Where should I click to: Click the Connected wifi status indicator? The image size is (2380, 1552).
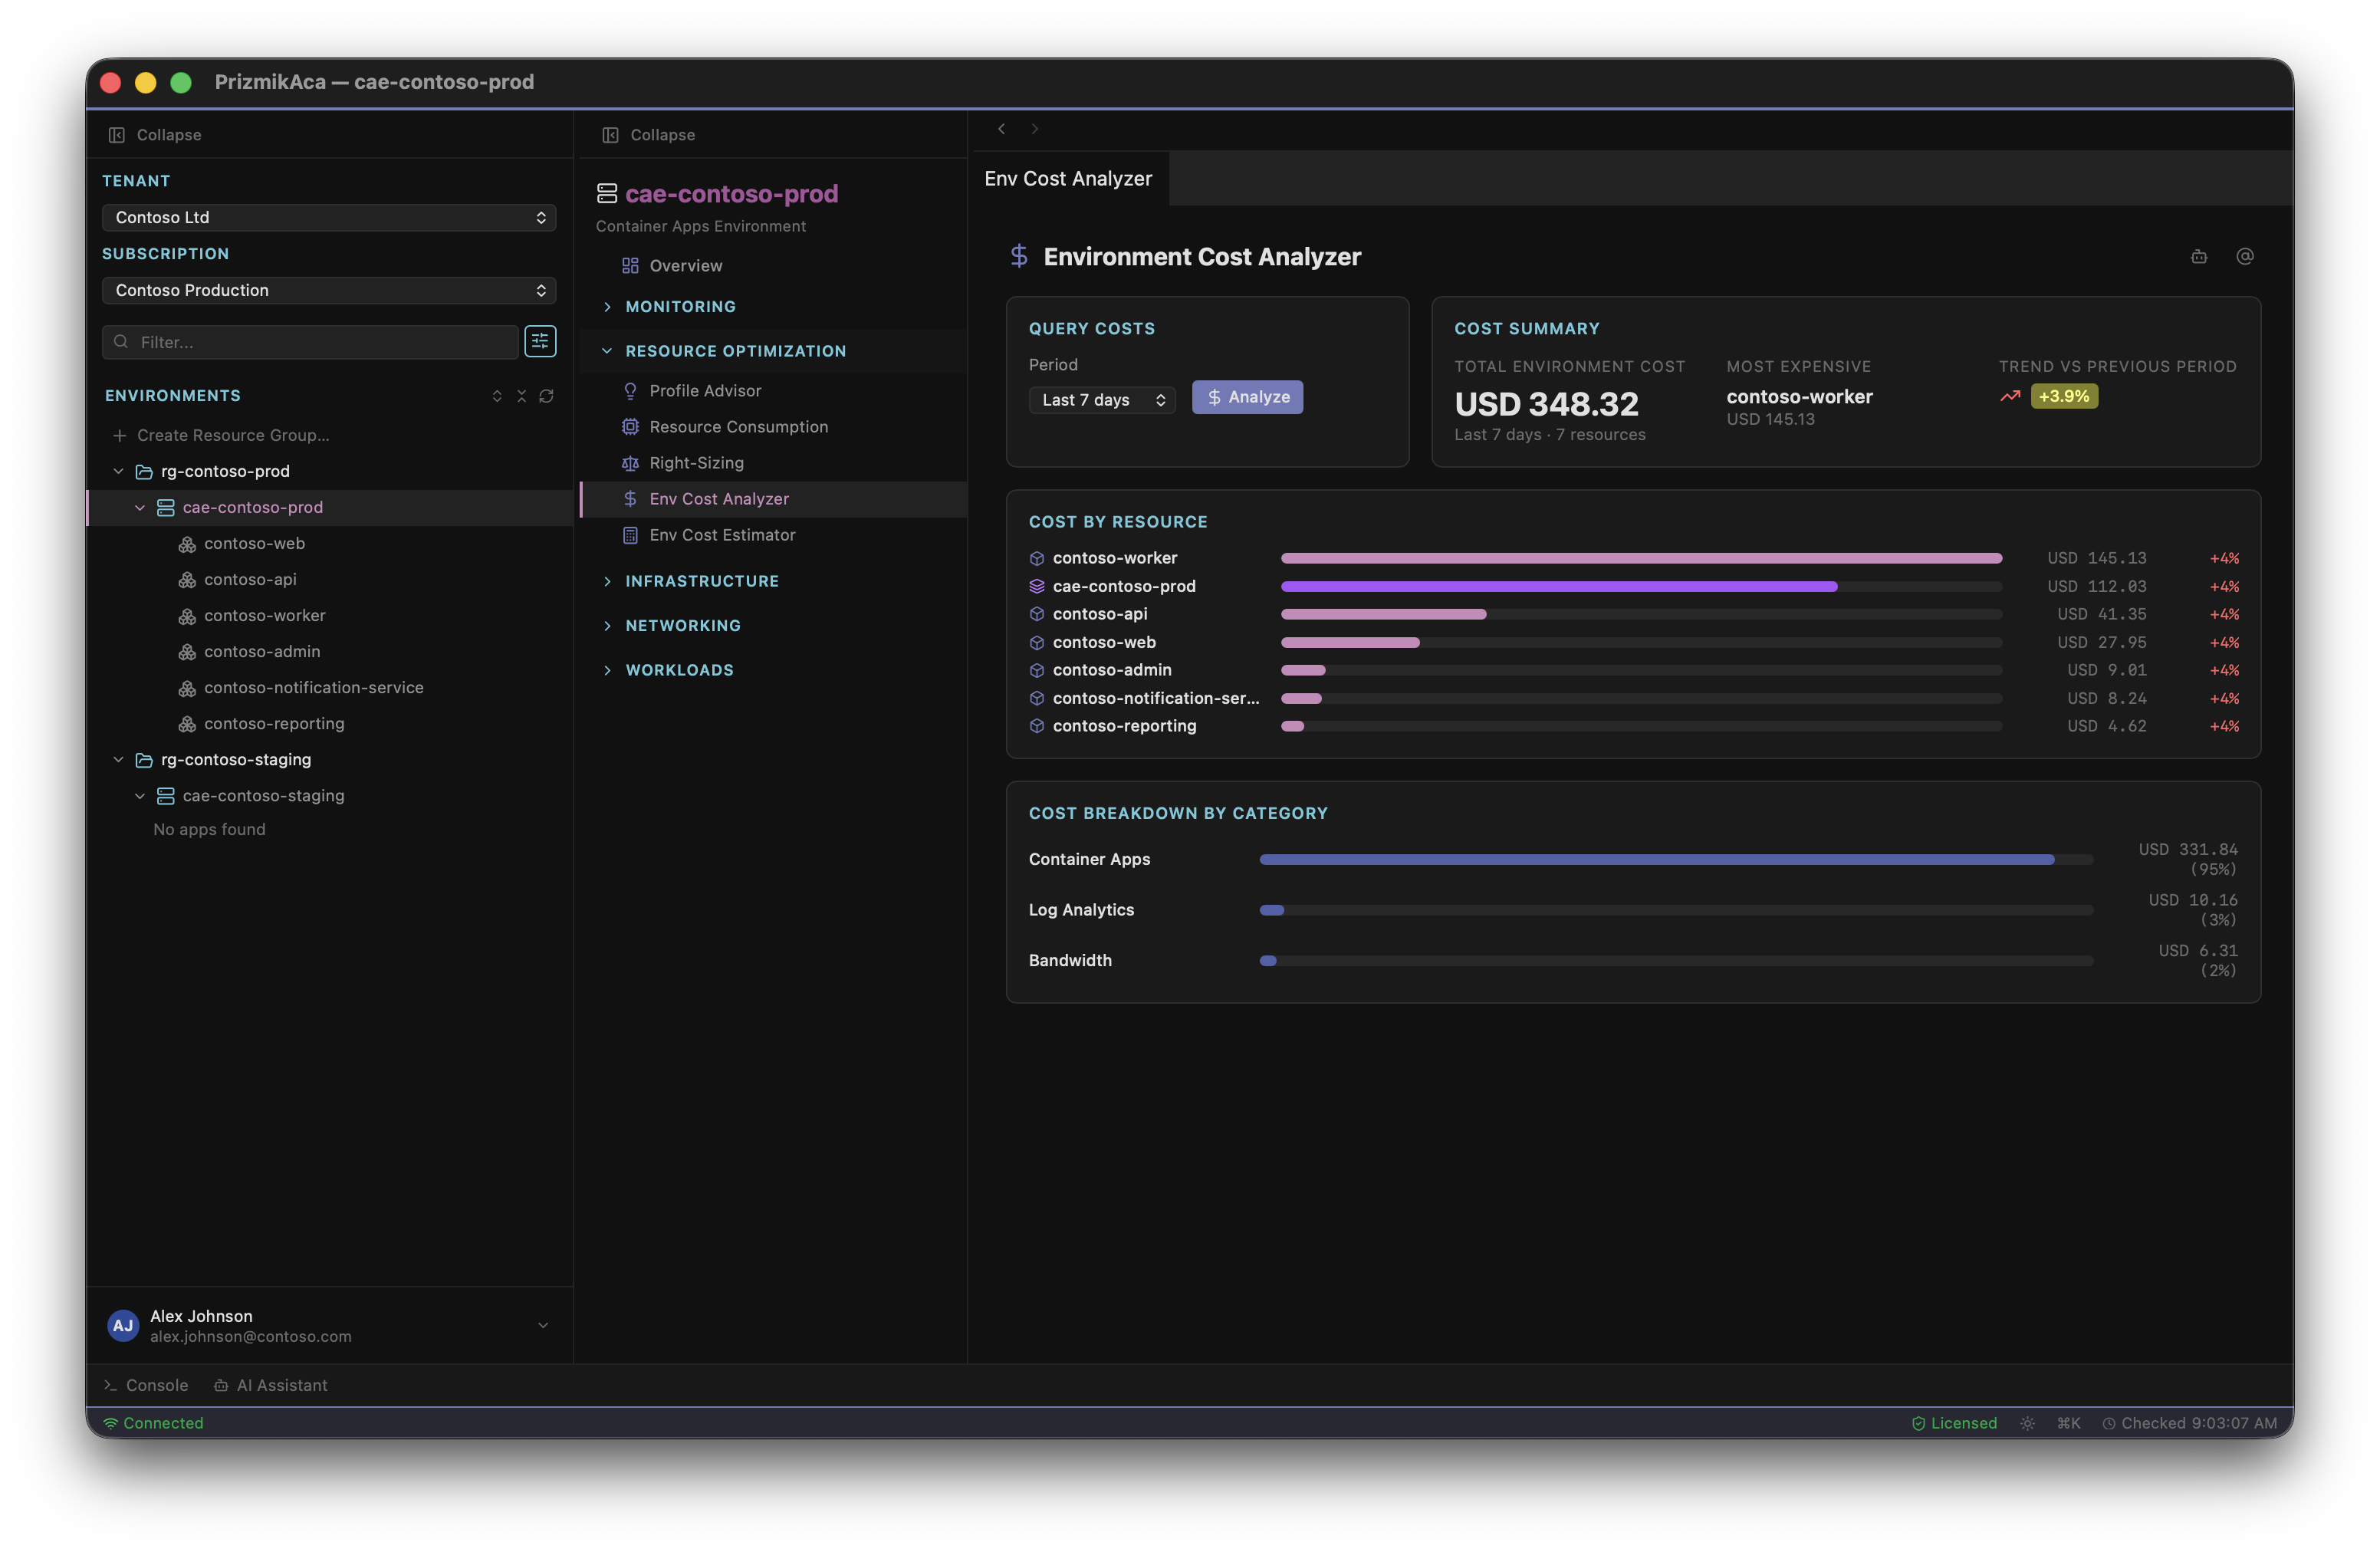tap(153, 1423)
